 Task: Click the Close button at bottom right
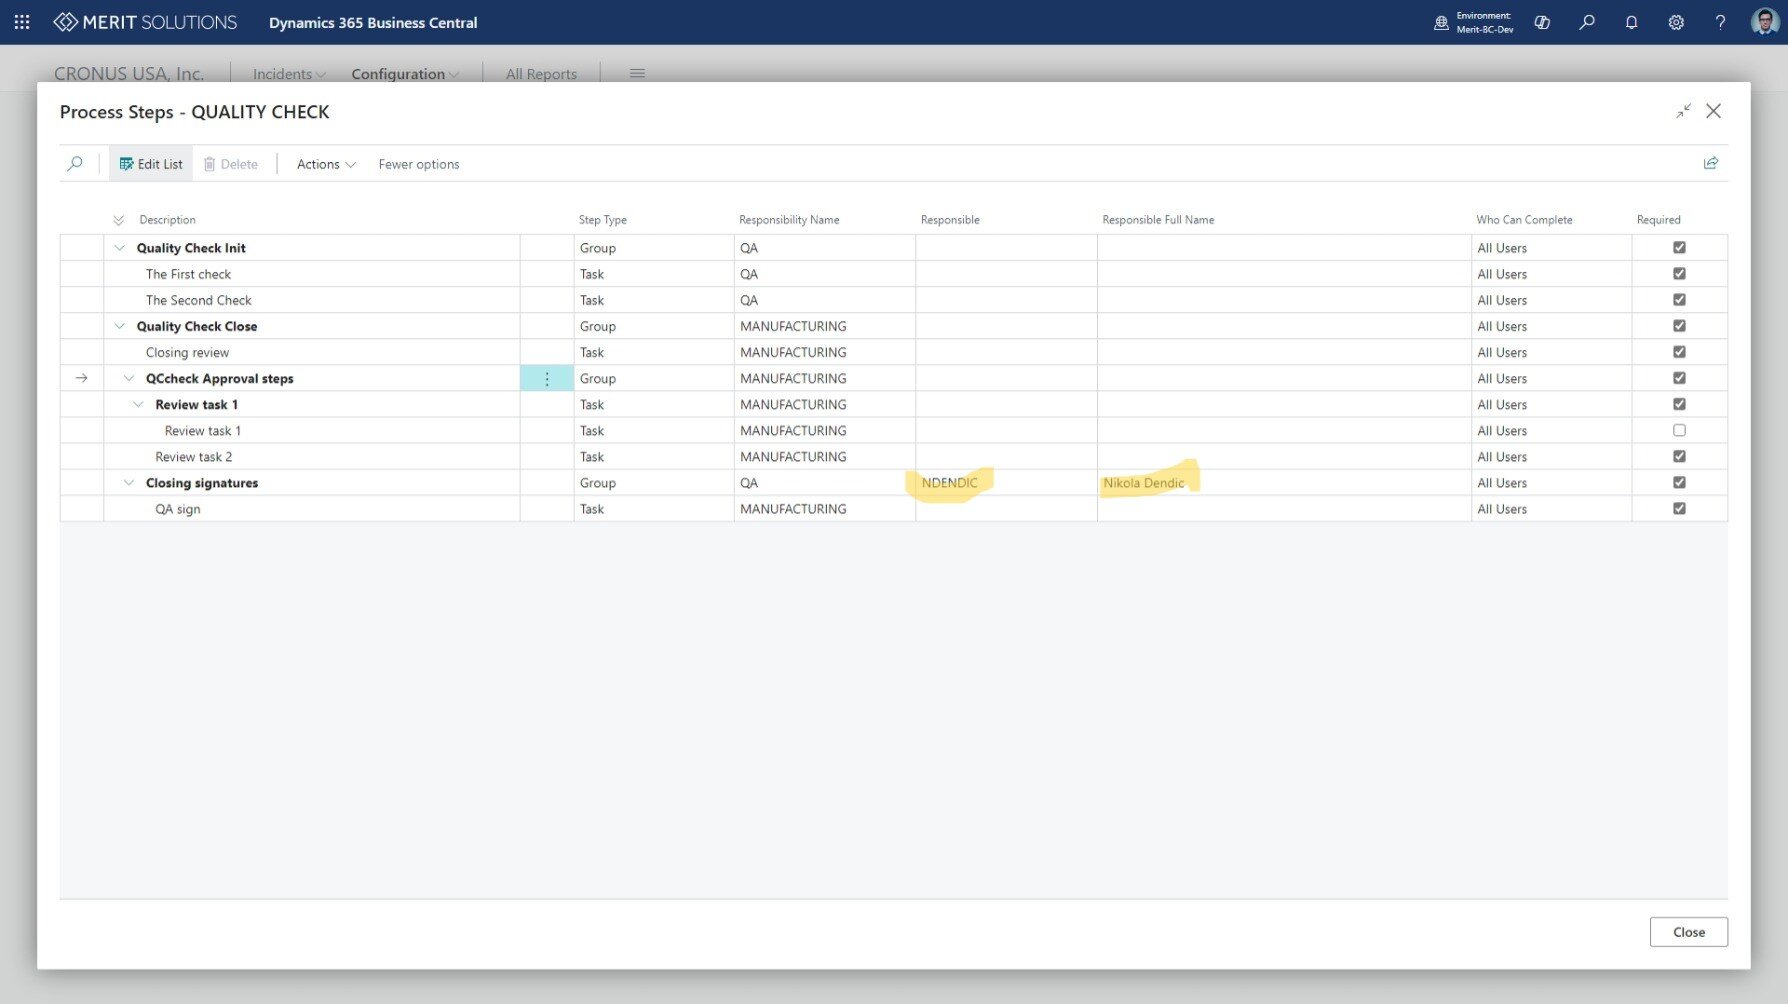point(1688,932)
